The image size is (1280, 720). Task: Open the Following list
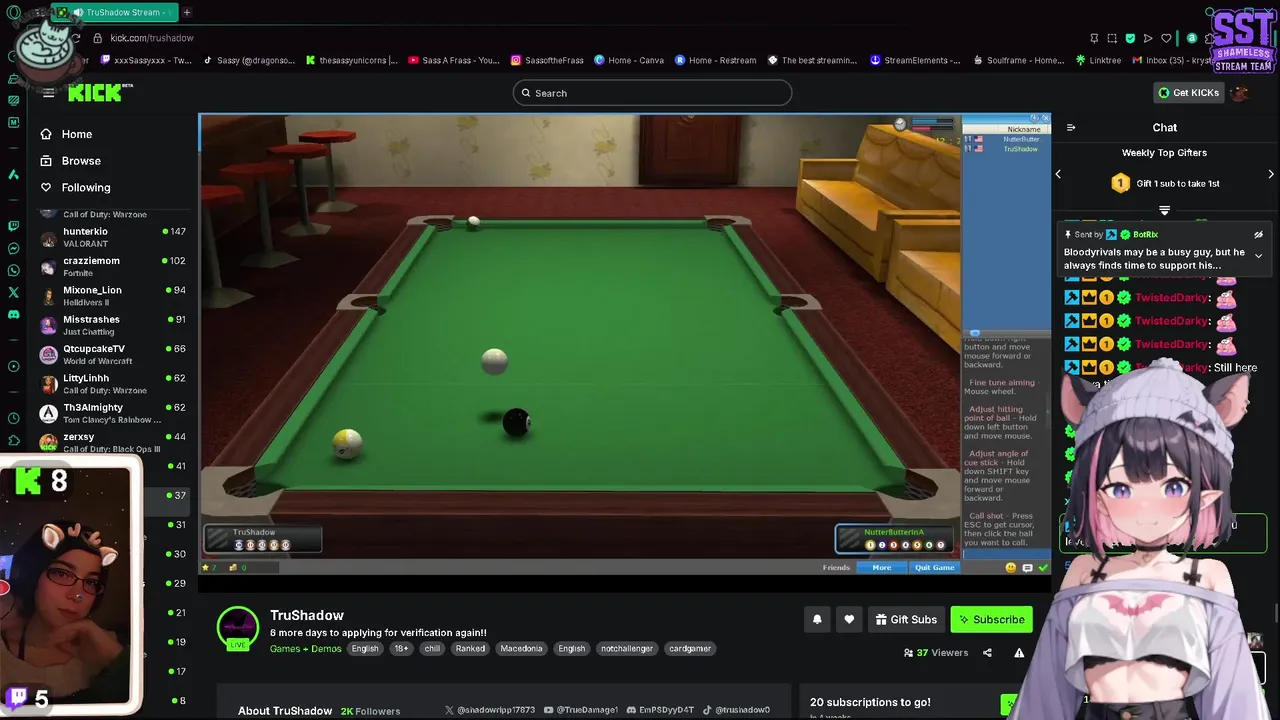point(75,187)
